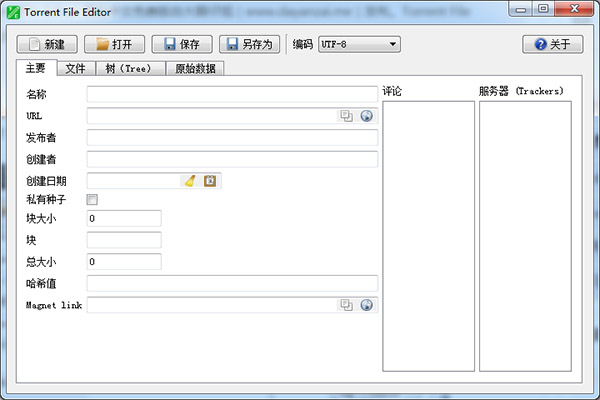Click the copy icon in the URL field
600x400 pixels.
(347, 116)
